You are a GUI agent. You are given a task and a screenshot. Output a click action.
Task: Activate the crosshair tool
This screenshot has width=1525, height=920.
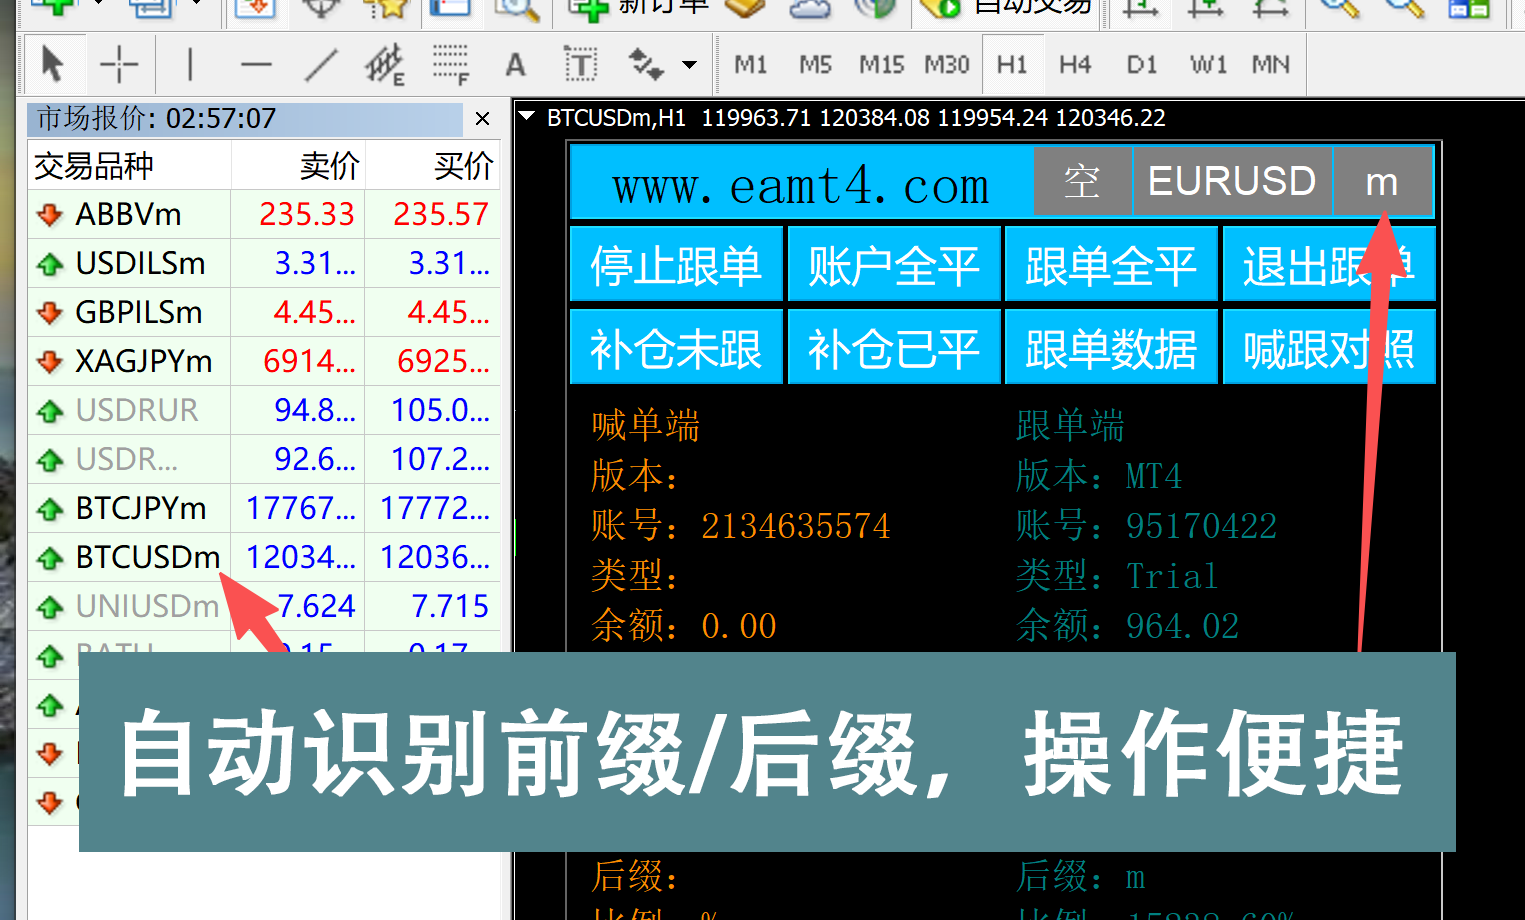click(x=119, y=65)
